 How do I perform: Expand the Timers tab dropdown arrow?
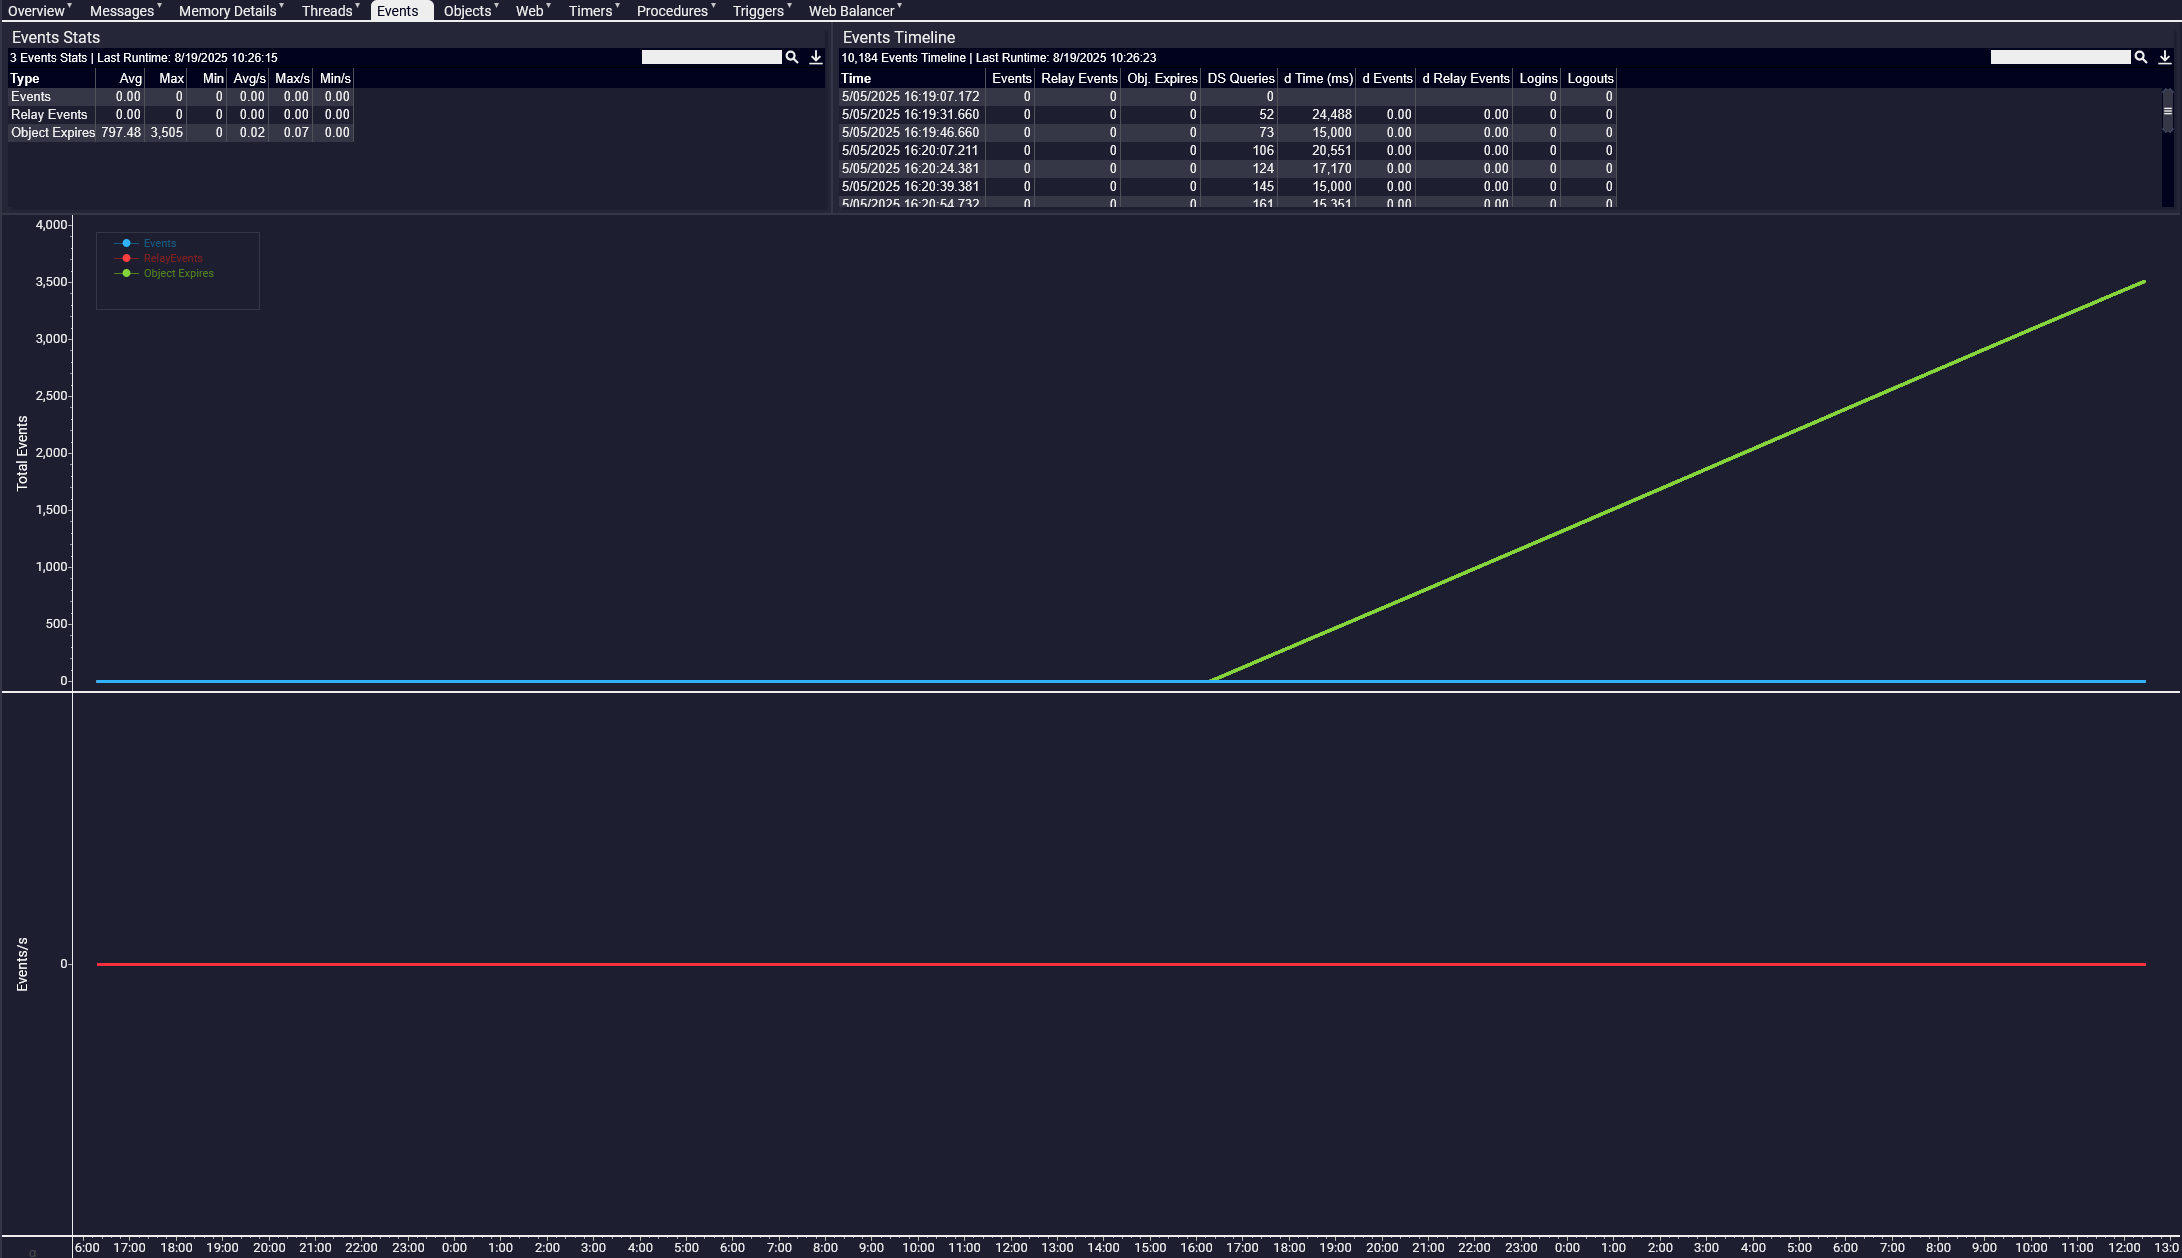(x=618, y=6)
